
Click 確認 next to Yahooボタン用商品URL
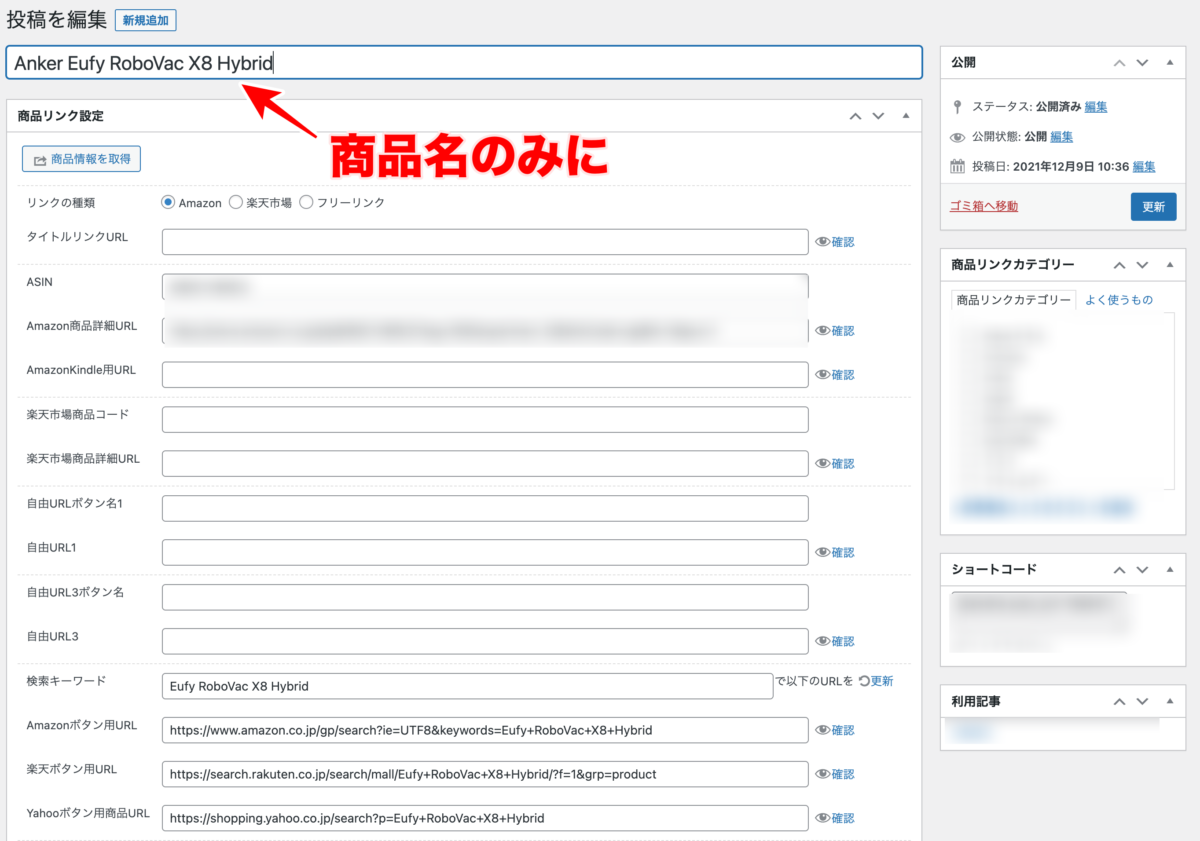(835, 818)
